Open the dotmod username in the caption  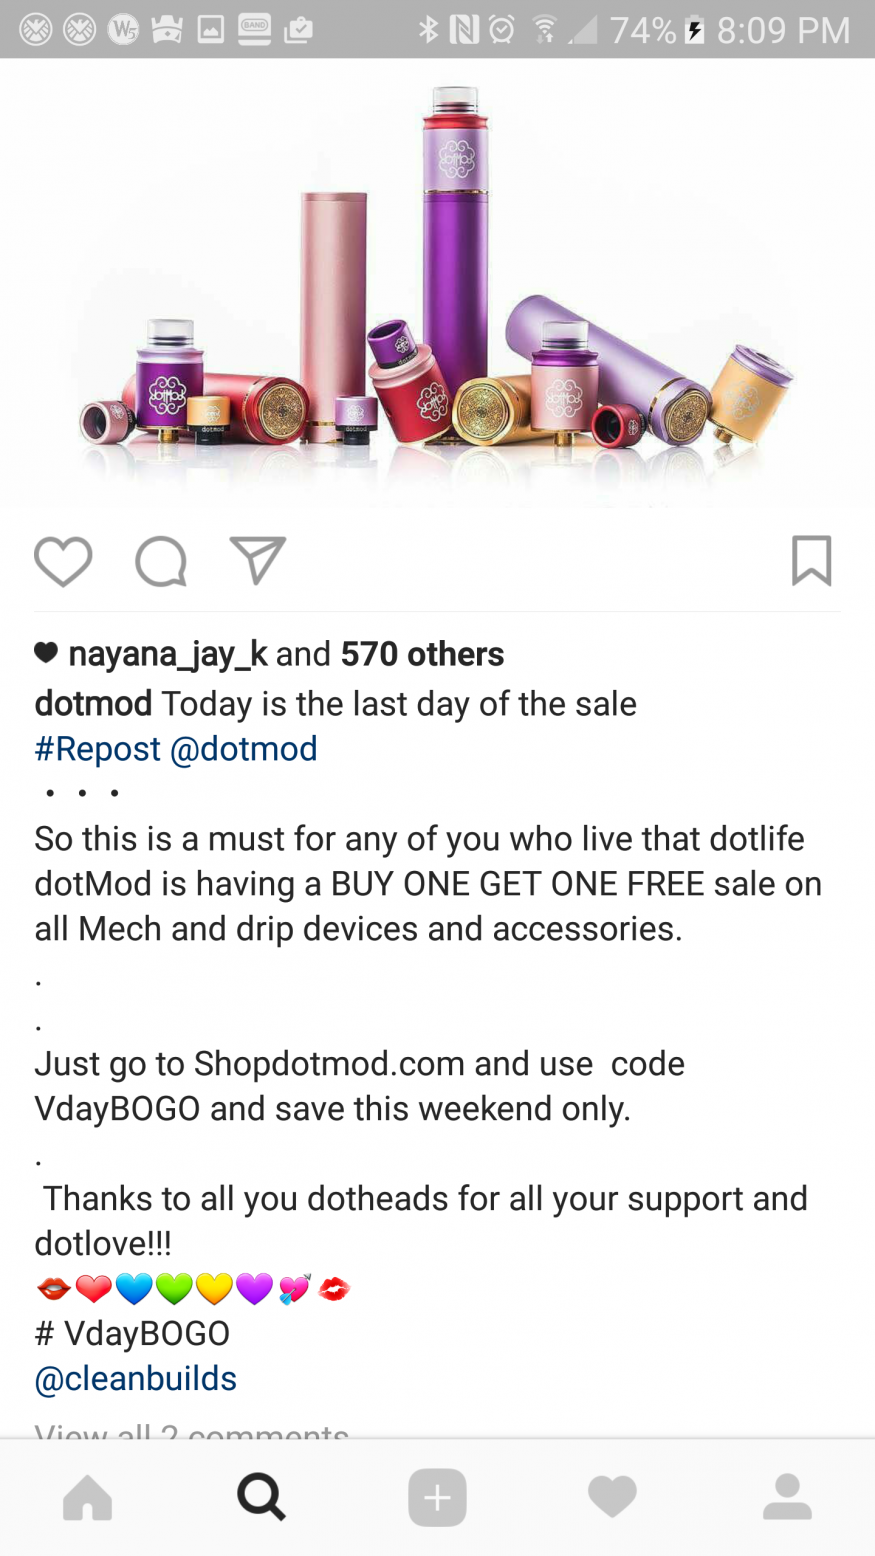93,704
